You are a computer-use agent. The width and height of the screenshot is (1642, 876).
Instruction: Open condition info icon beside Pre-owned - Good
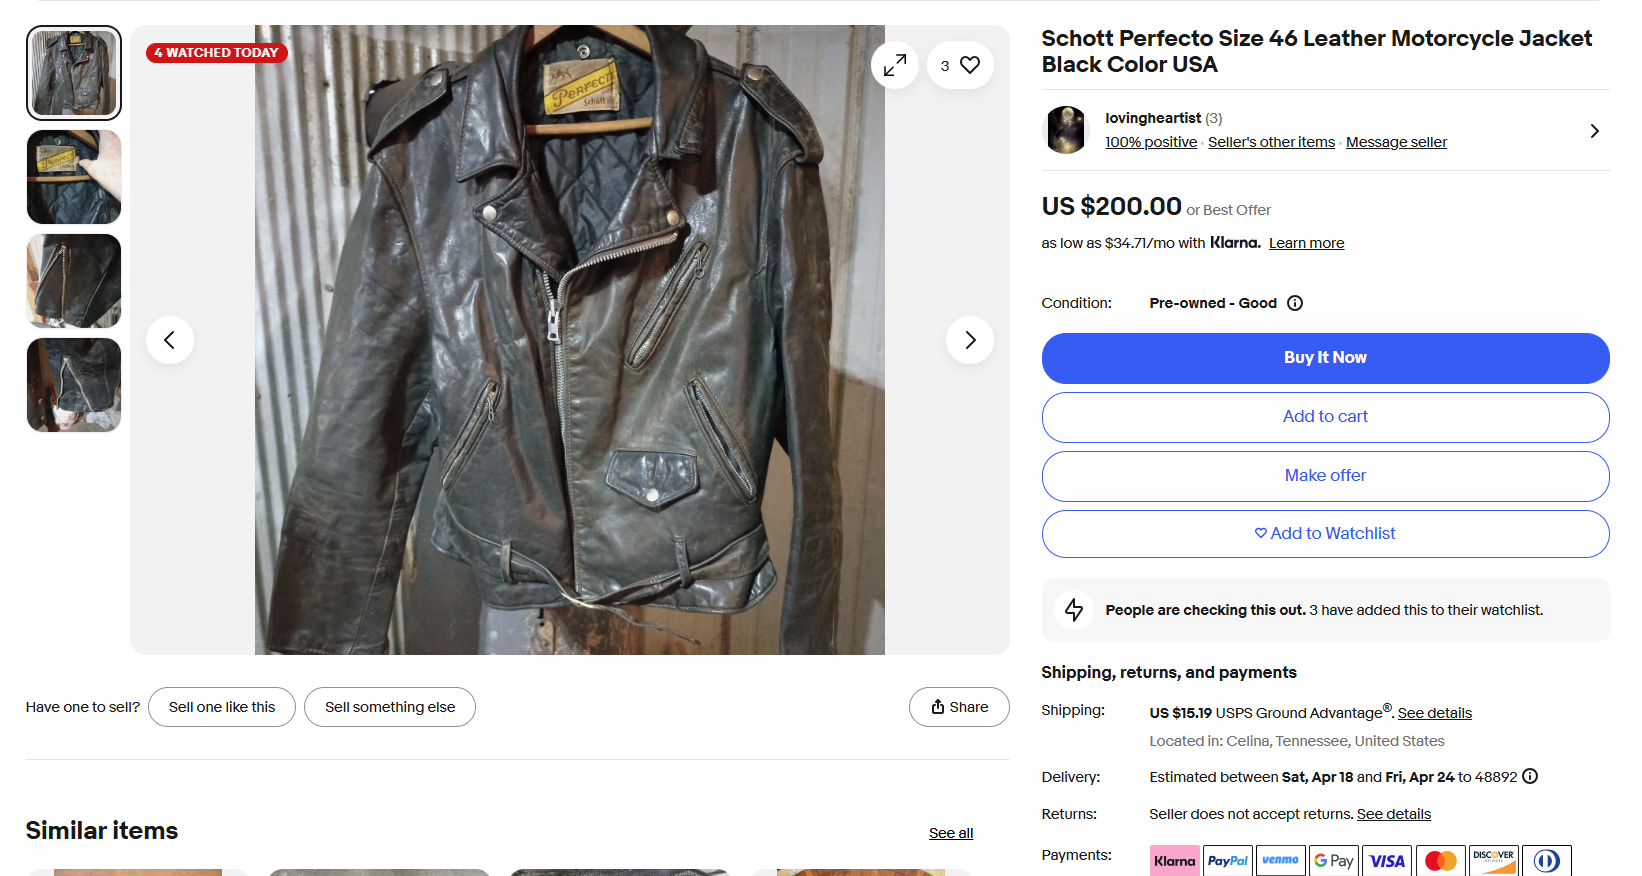tap(1295, 303)
